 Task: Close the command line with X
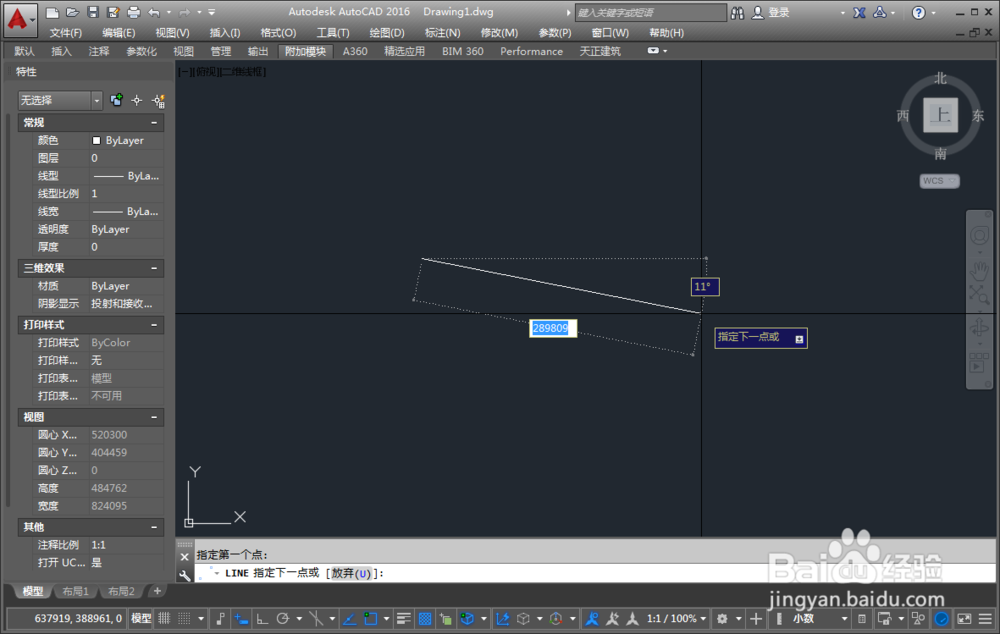(x=184, y=557)
